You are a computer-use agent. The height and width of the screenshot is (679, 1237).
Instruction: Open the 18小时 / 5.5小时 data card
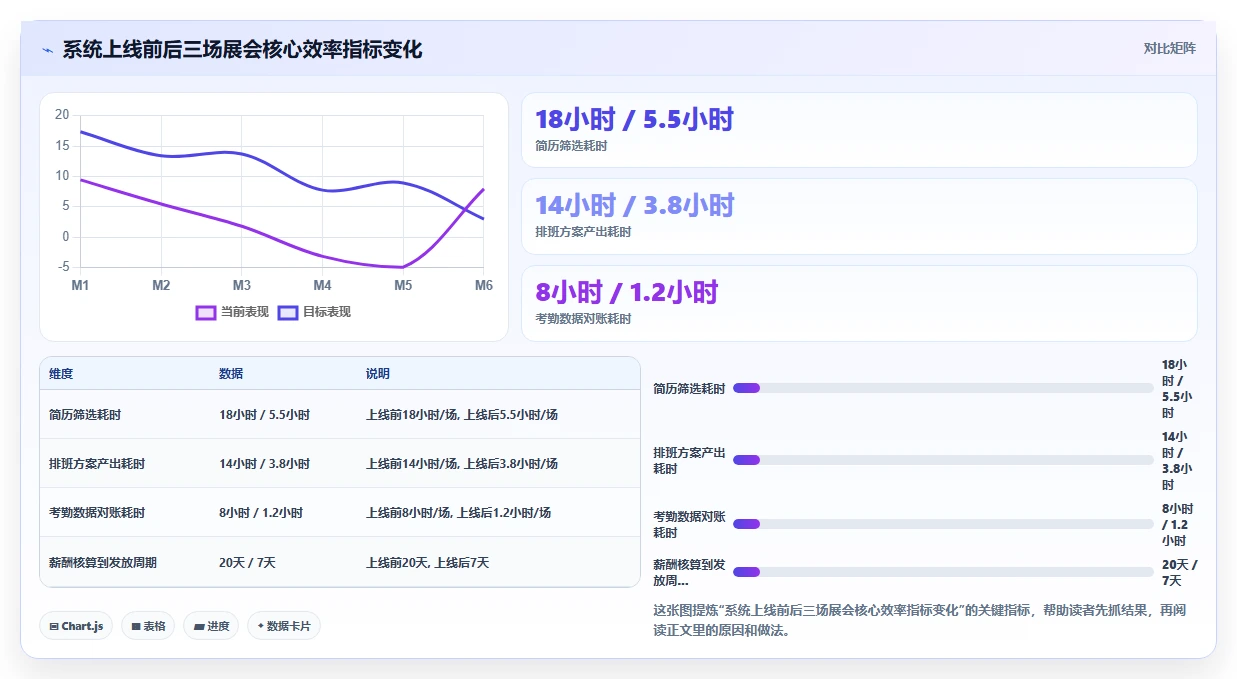coord(859,130)
